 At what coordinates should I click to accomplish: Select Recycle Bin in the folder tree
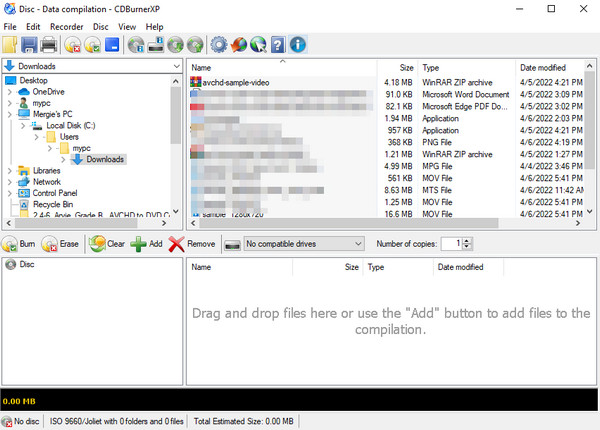(x=53, y=204)
